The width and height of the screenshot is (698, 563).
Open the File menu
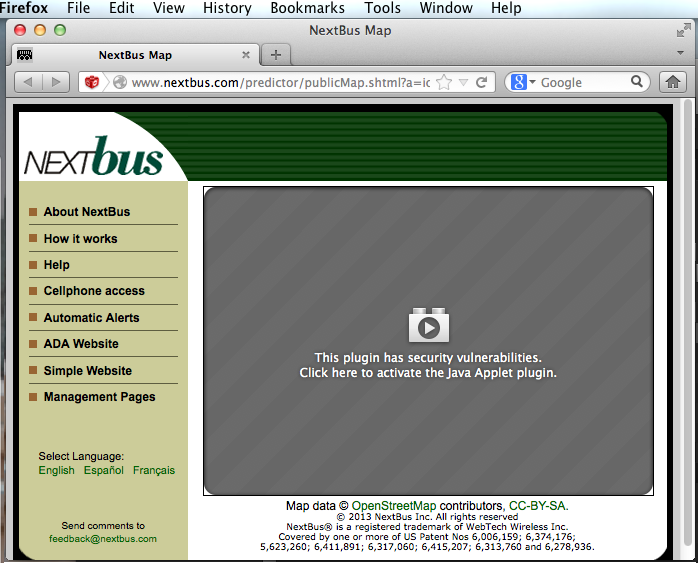(78, 8)
